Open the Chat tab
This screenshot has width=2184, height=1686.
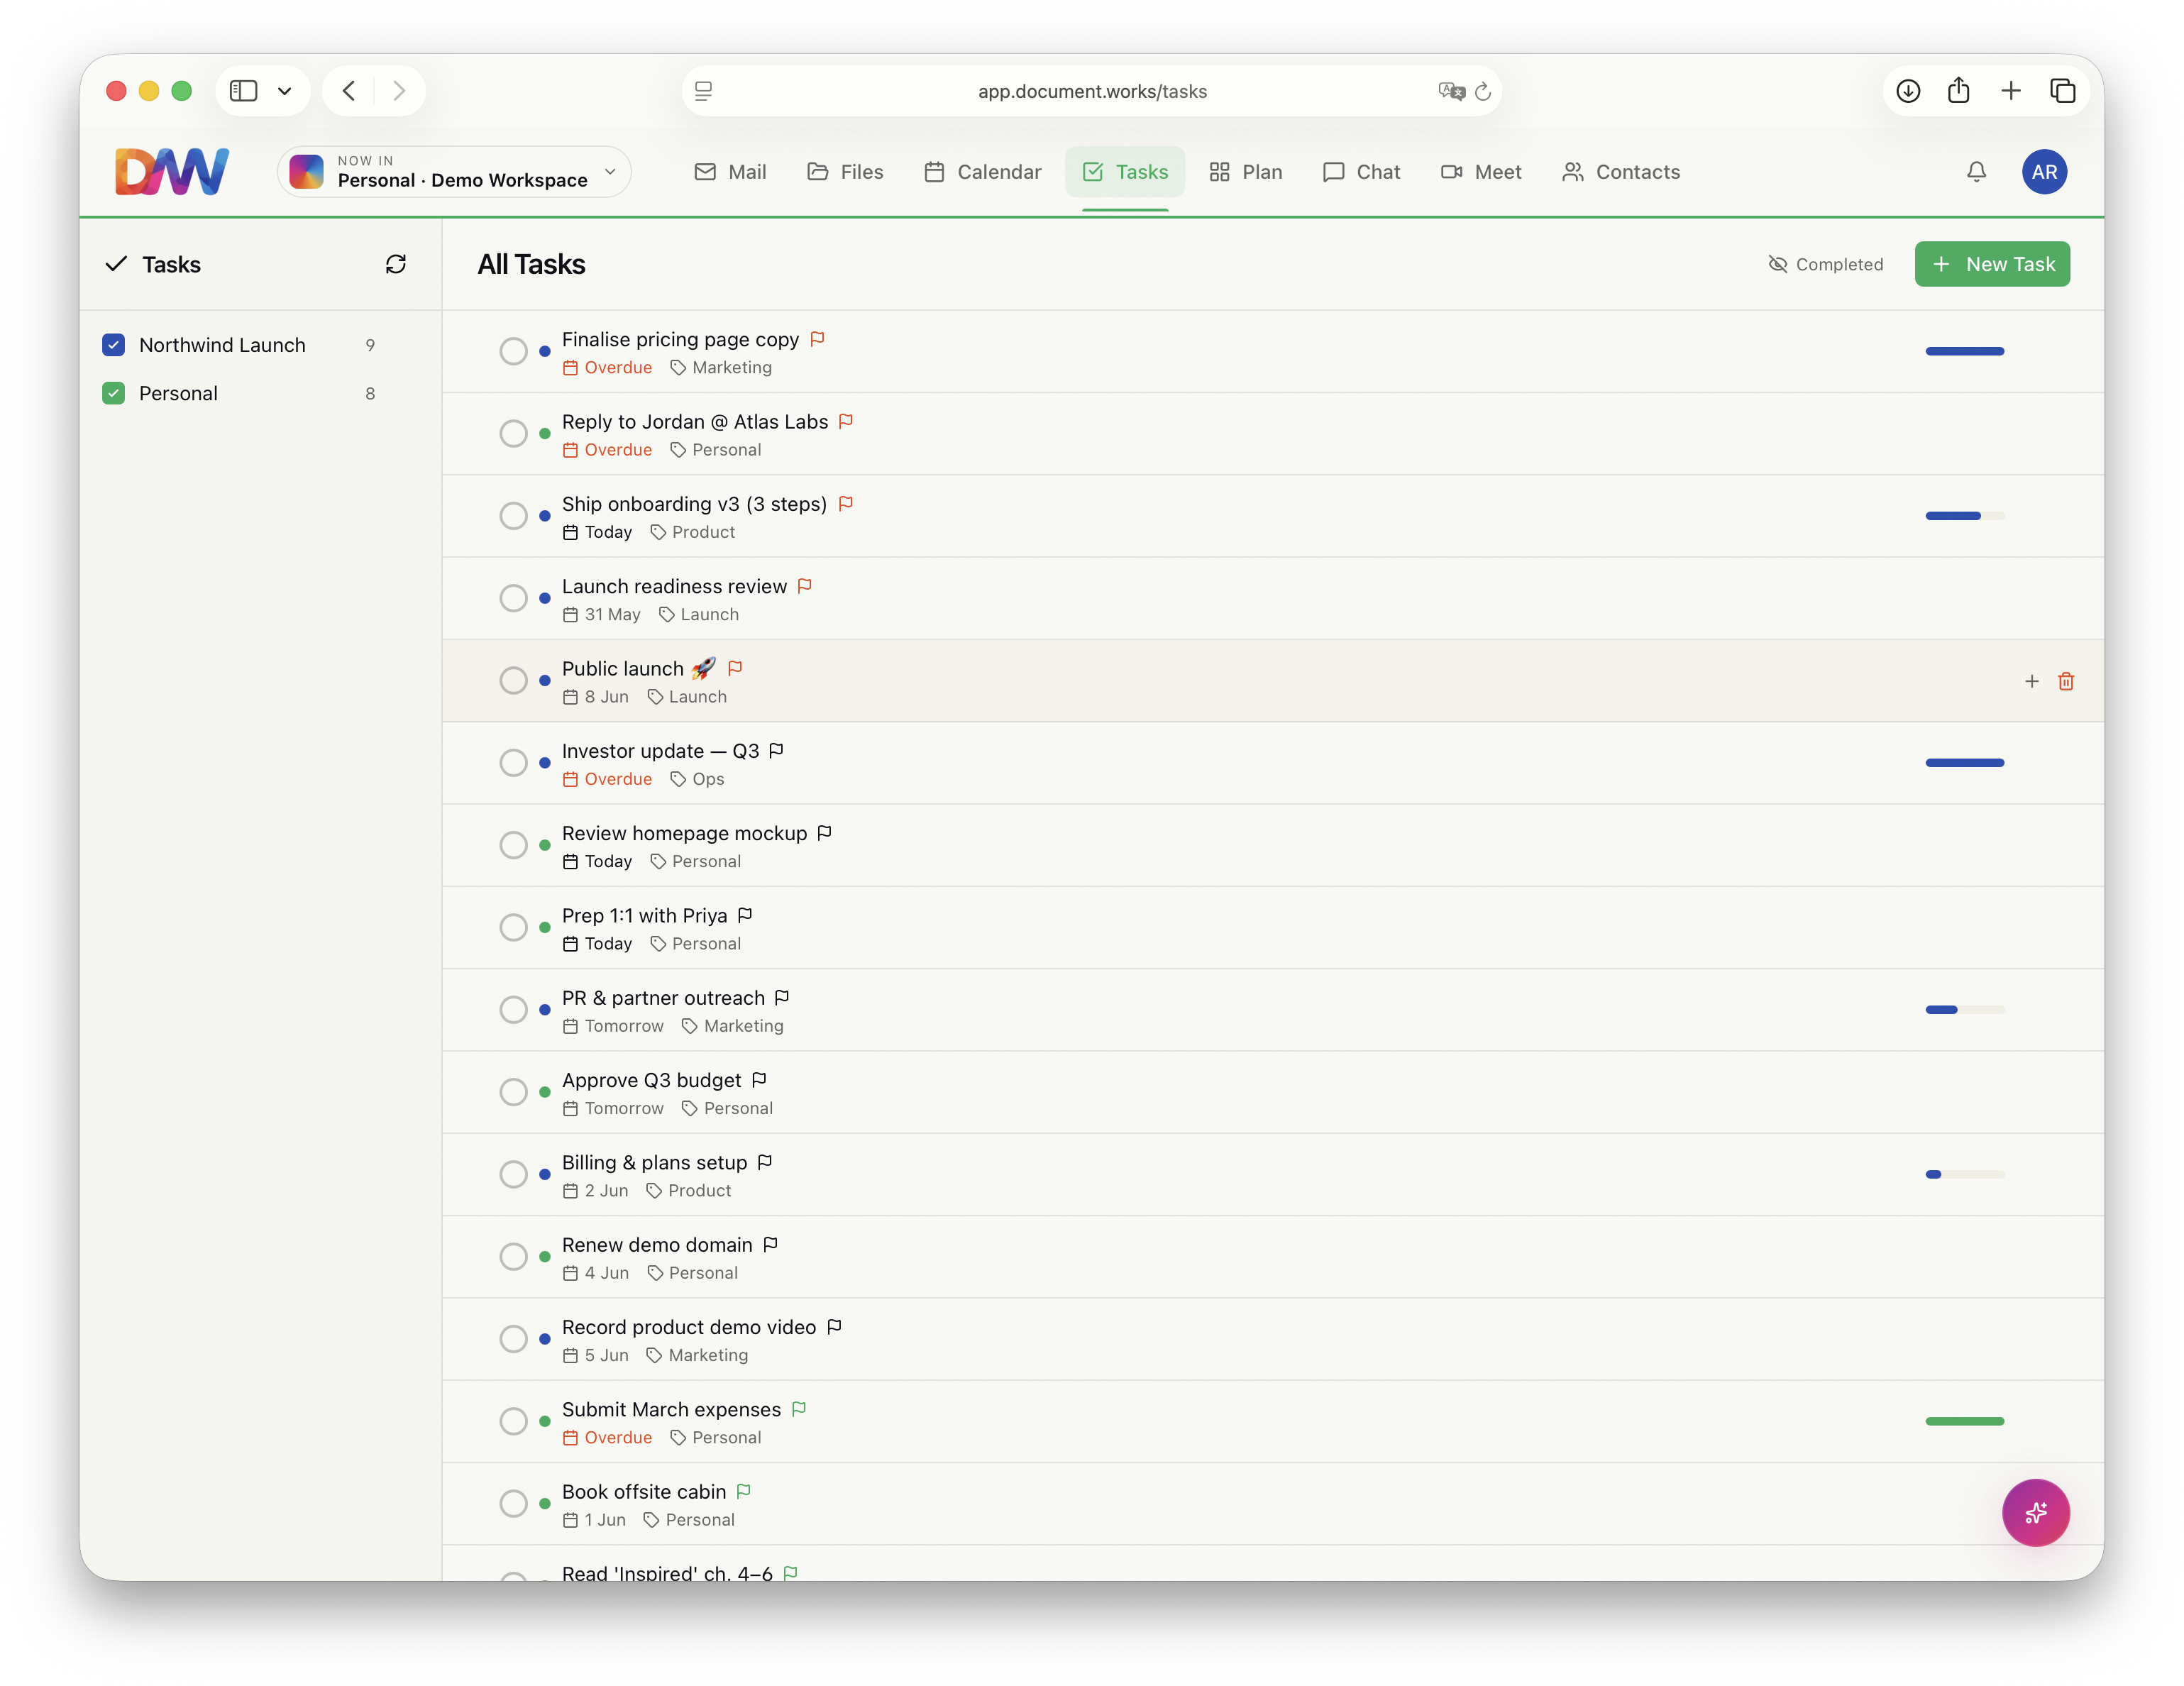click(1361, 172)
